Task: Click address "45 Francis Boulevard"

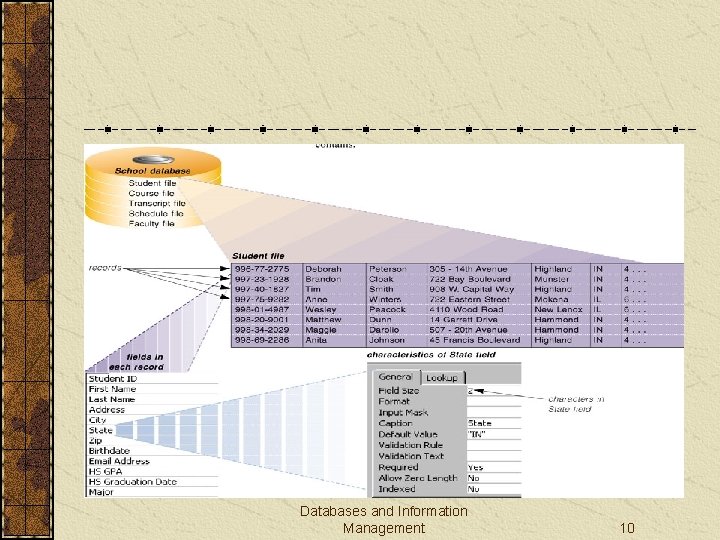Action: click(475, 340)
